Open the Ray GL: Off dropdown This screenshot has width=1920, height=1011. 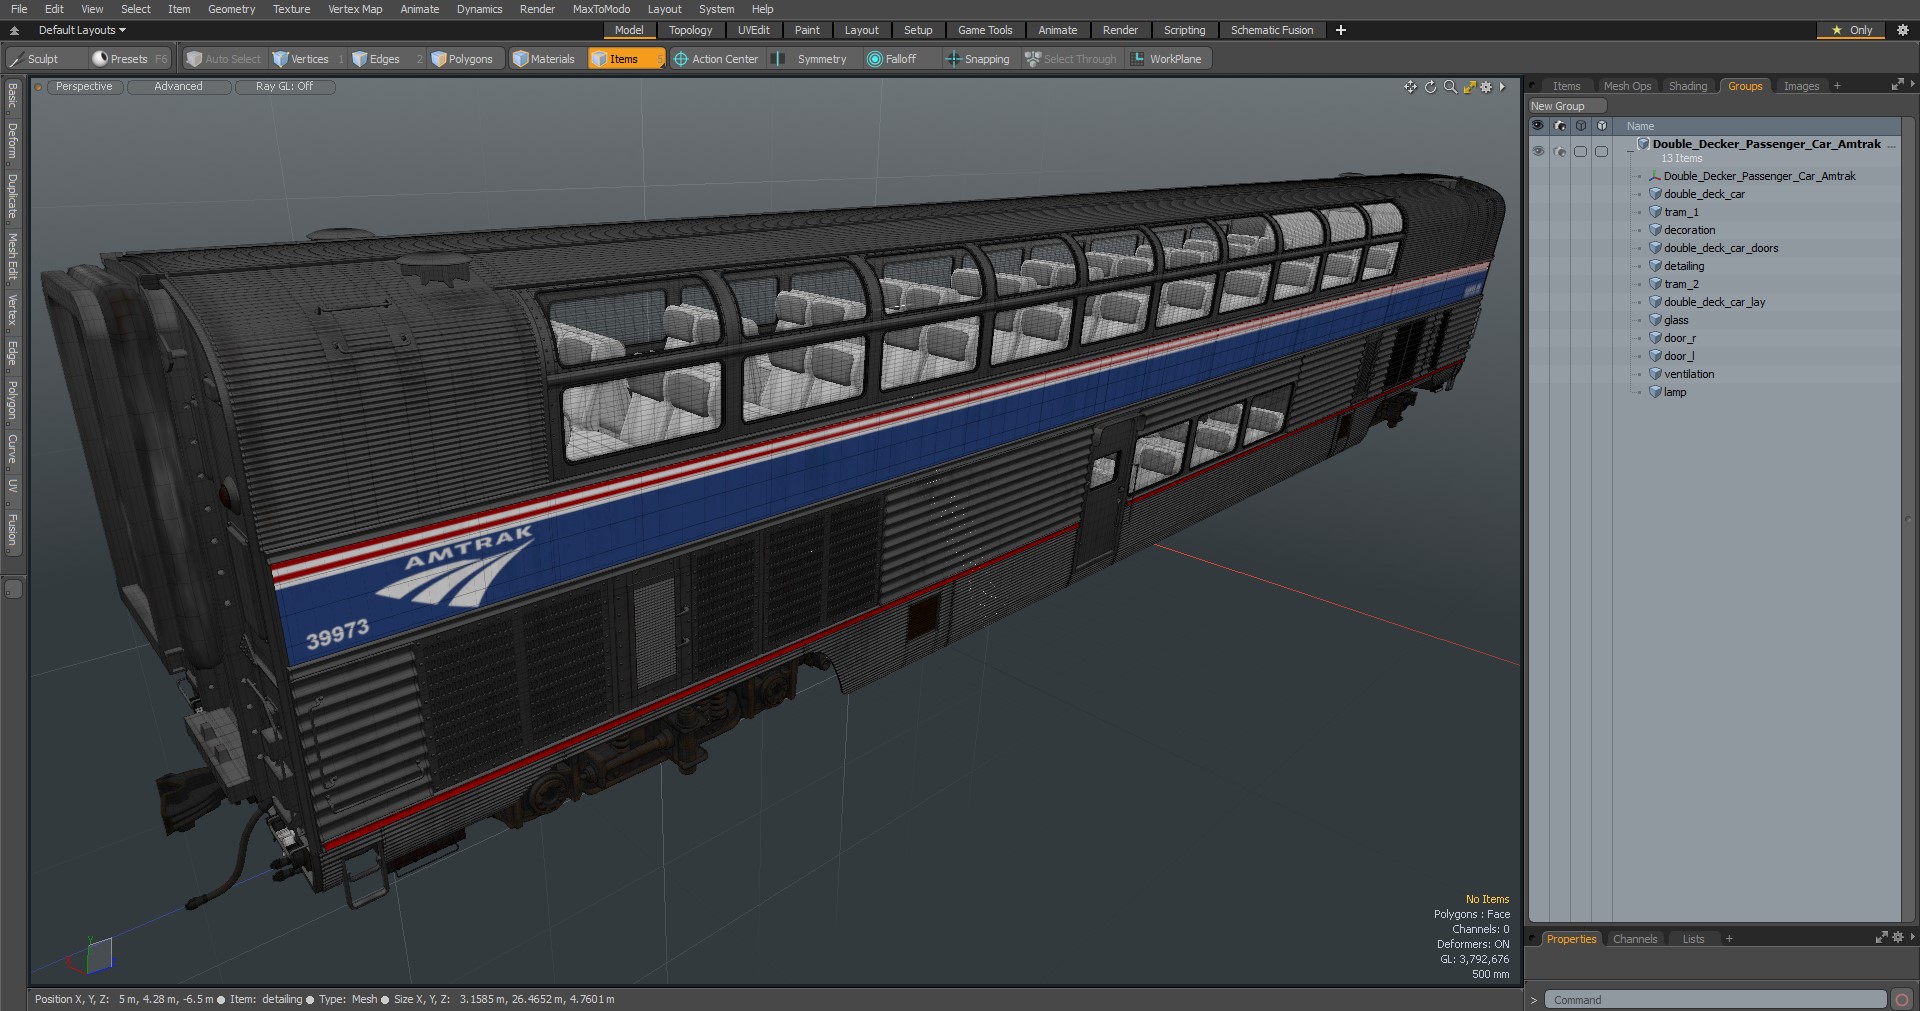(x=284, y=87)
